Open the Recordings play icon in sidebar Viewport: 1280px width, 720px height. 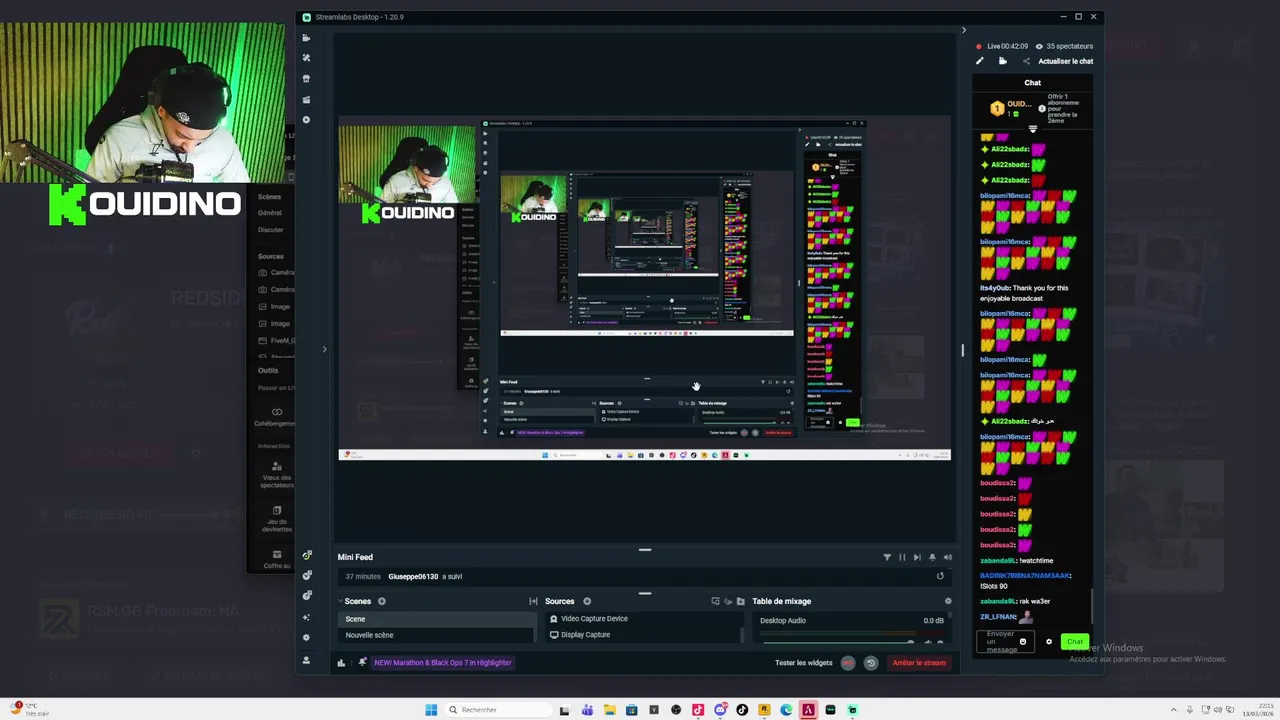tap(306, 120)
